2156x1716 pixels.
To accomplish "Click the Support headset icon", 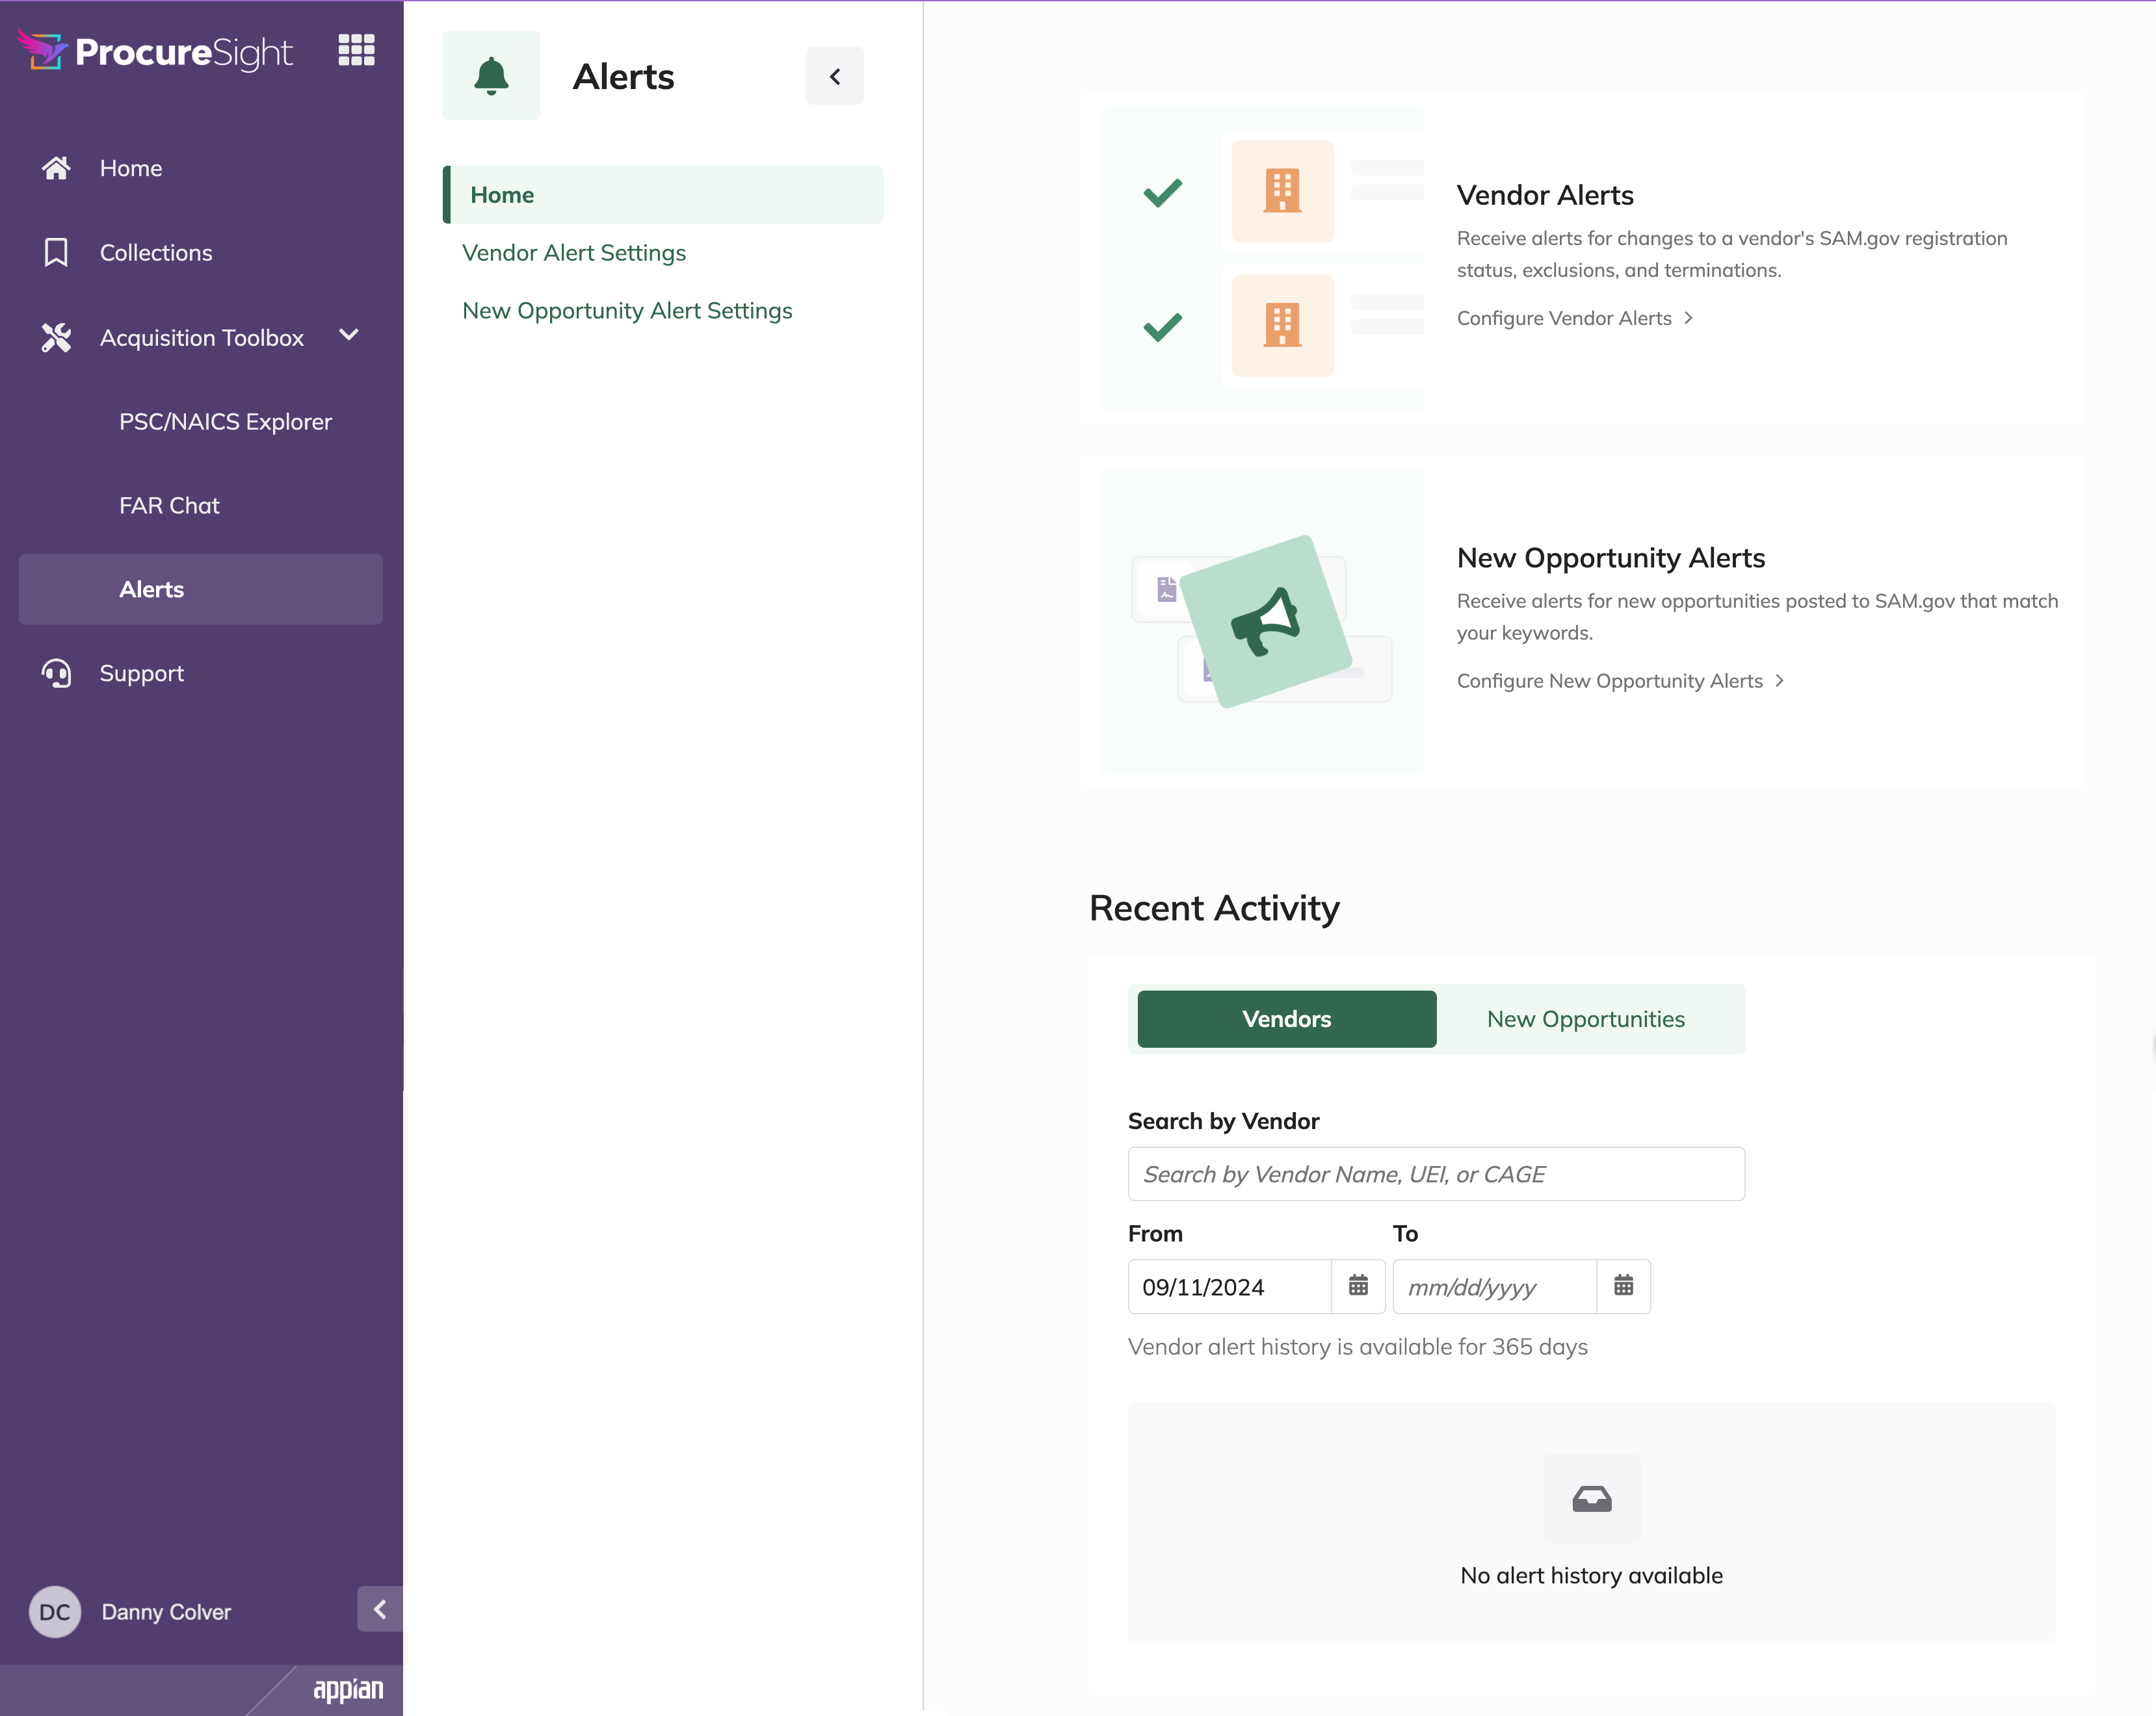I will pyautogui.click(x=56, y=673).
